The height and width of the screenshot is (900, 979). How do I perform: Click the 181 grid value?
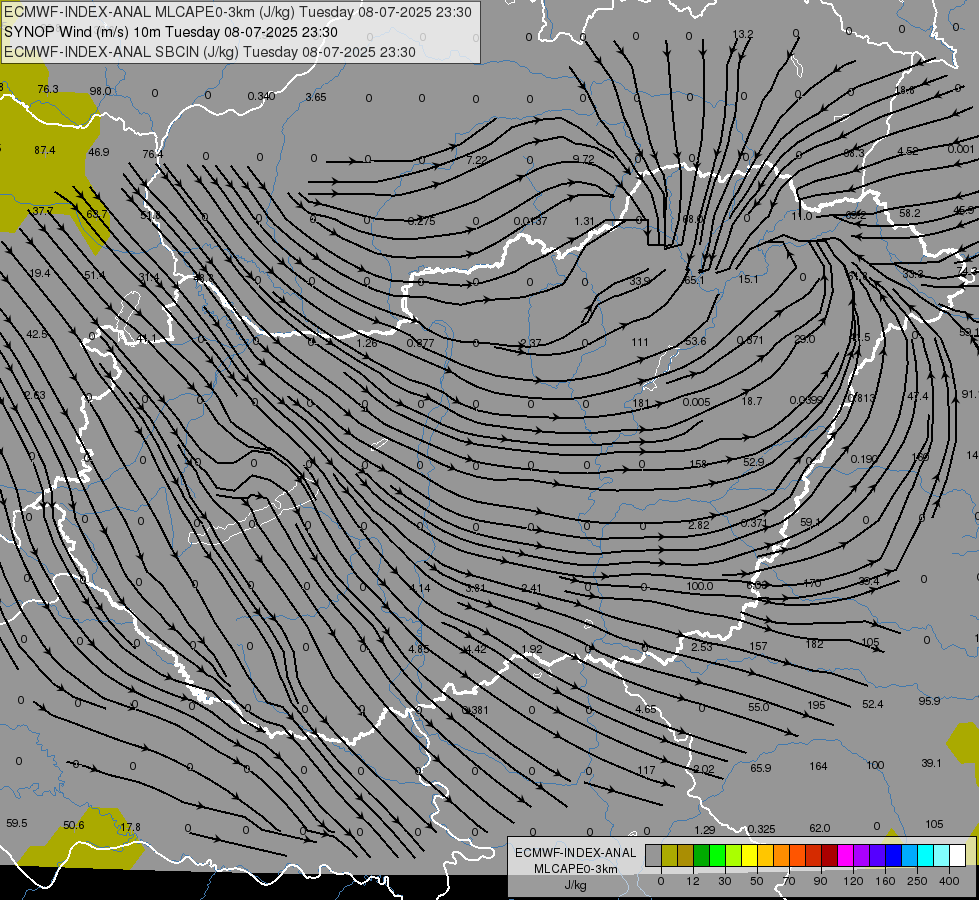click(x=641, y=403)
